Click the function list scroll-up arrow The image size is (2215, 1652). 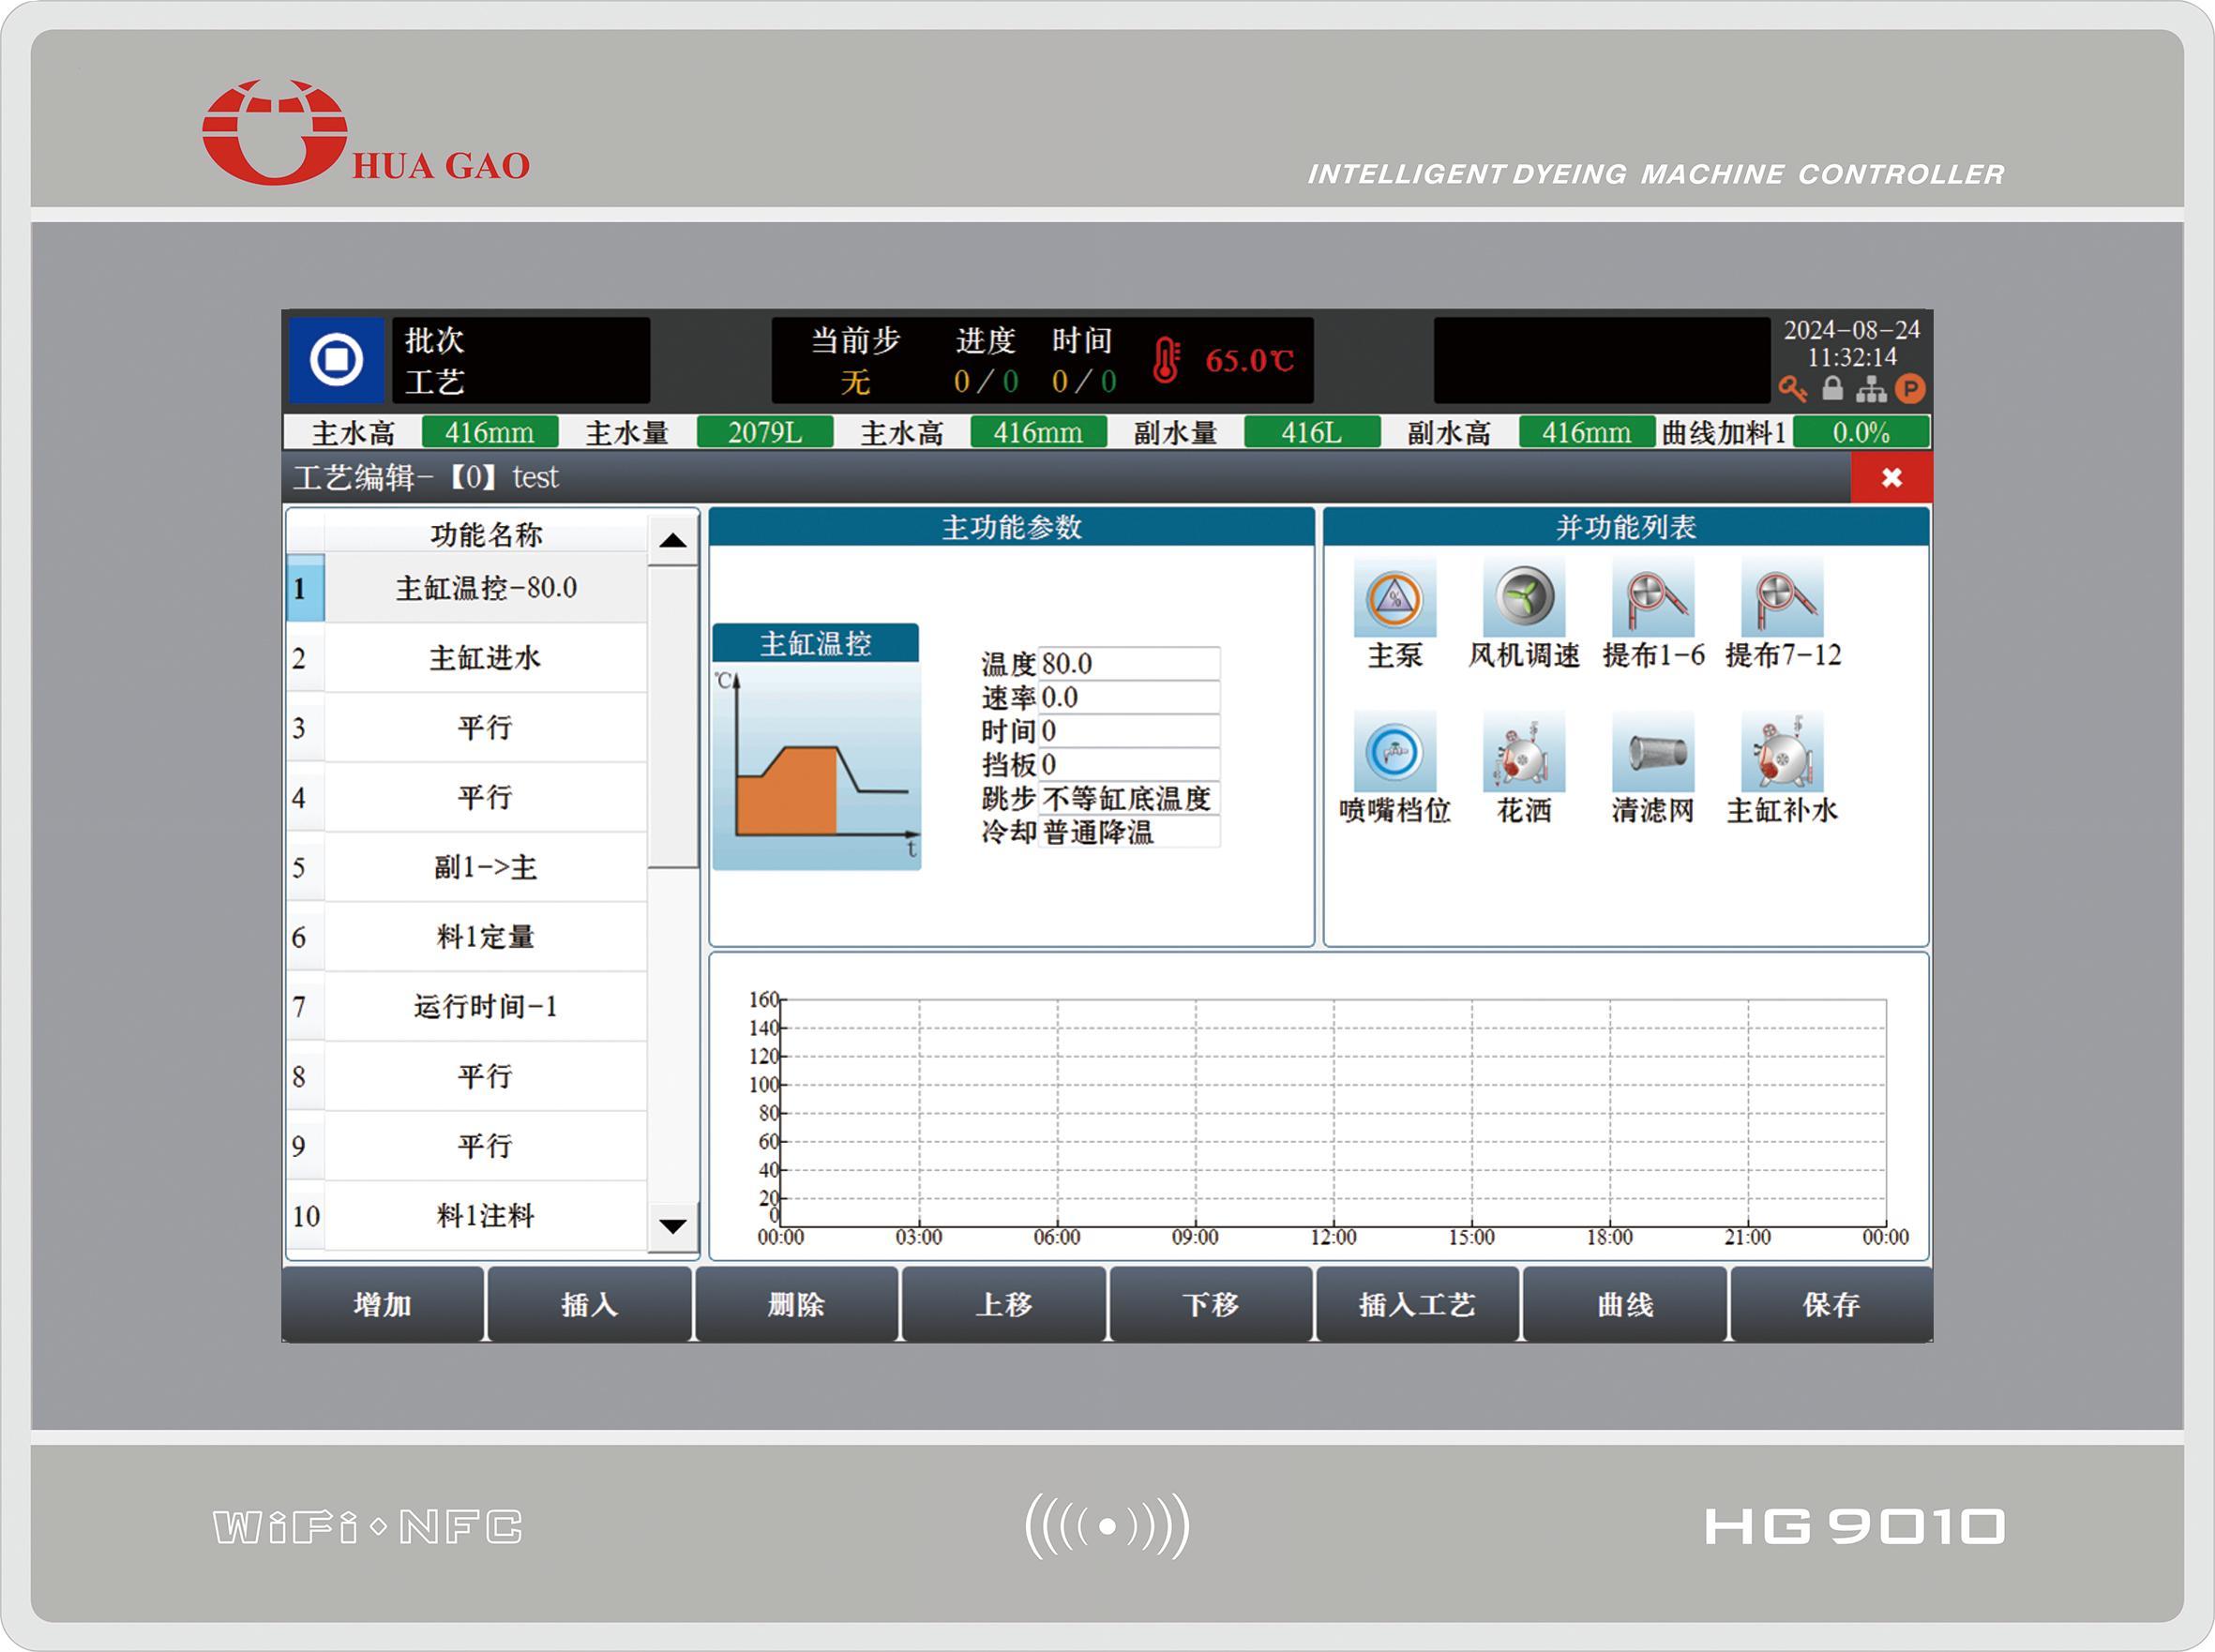point(673,541)
